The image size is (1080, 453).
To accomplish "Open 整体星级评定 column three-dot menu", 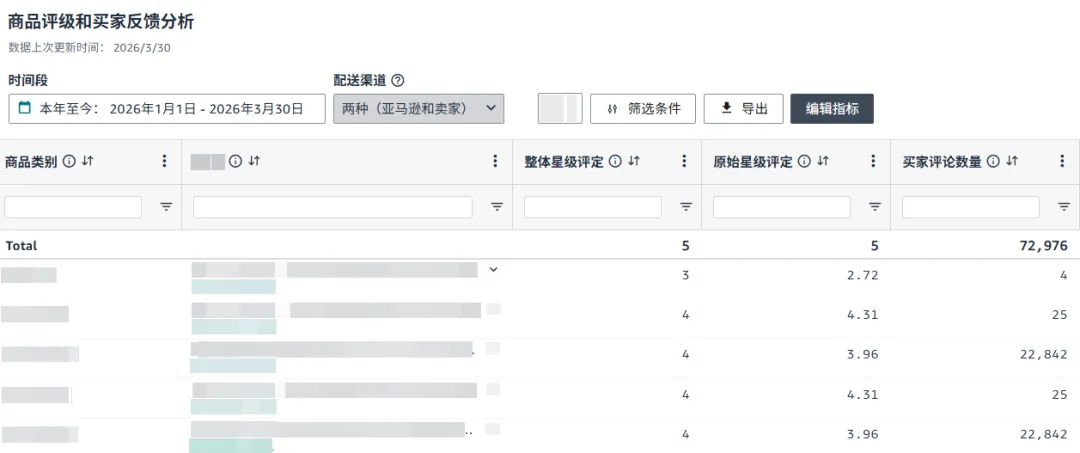I will pyautogui.click(x=684, y=161).
